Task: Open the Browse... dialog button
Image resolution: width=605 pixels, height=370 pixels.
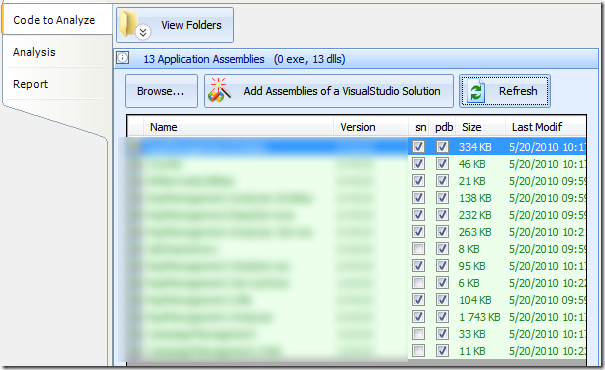Action: (x=161, y=91)
